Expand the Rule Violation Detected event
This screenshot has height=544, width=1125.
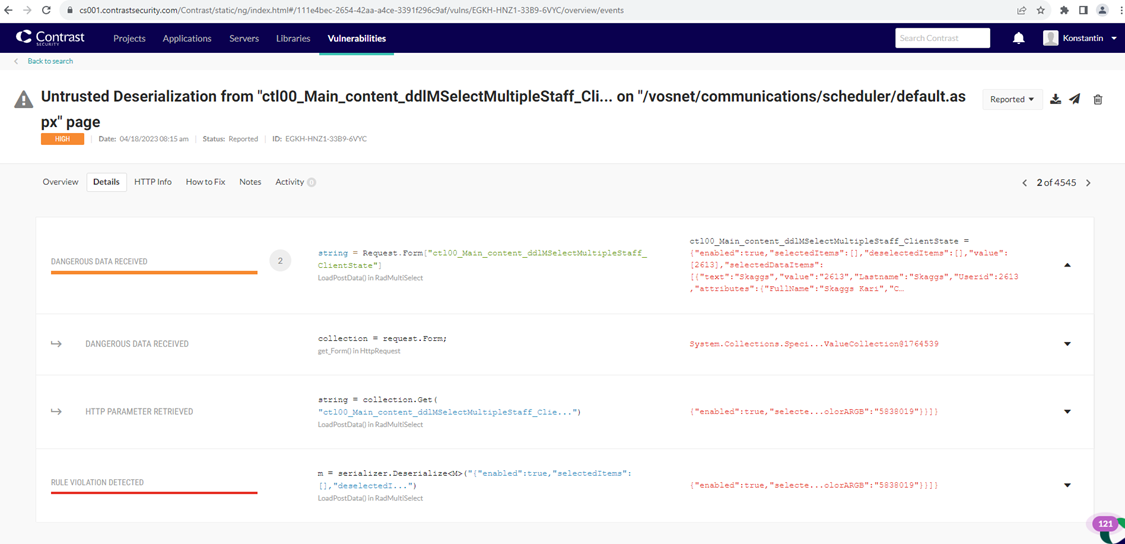pos(1067,486)
